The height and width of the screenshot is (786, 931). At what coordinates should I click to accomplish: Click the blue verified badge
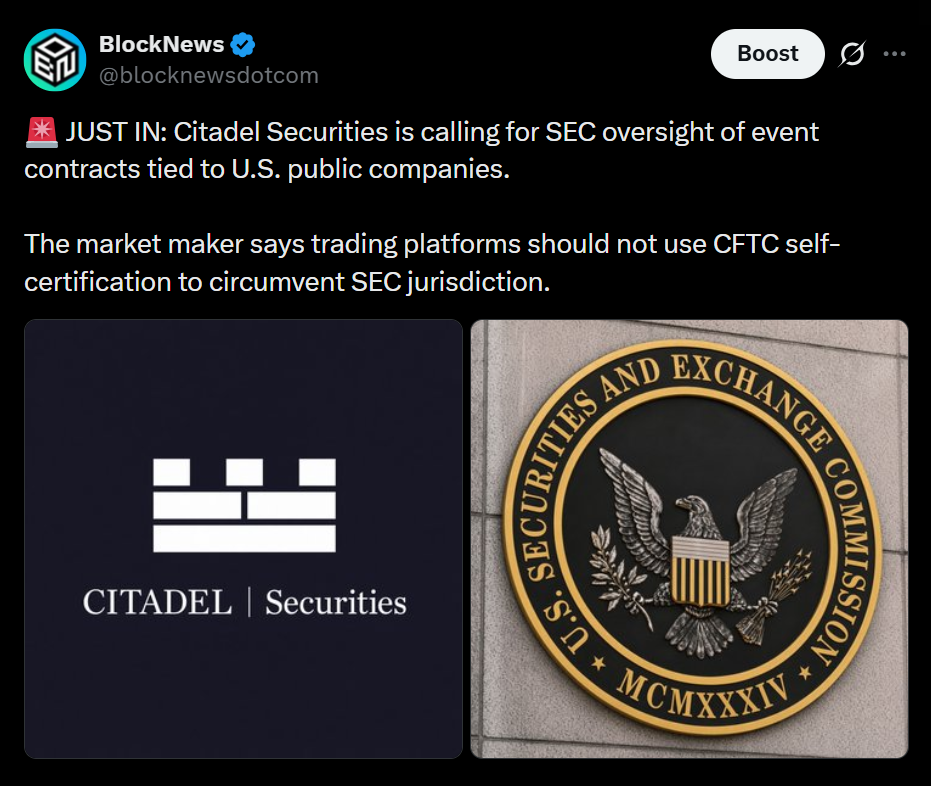coord(242,45)
